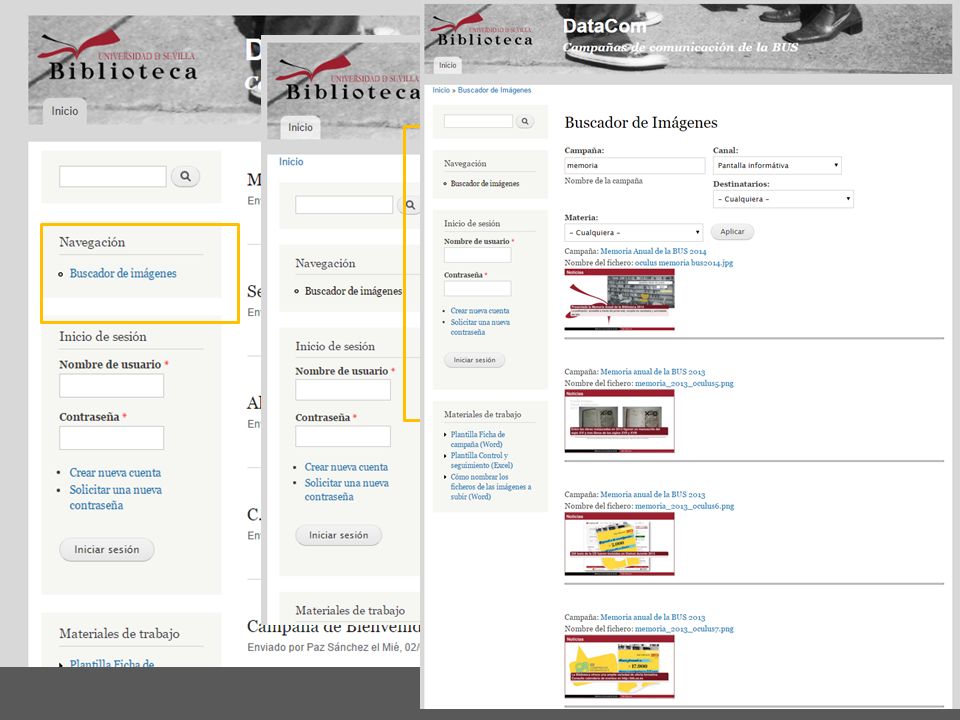
Task: Click the search field in the middle window
Action: click(344, 205)
